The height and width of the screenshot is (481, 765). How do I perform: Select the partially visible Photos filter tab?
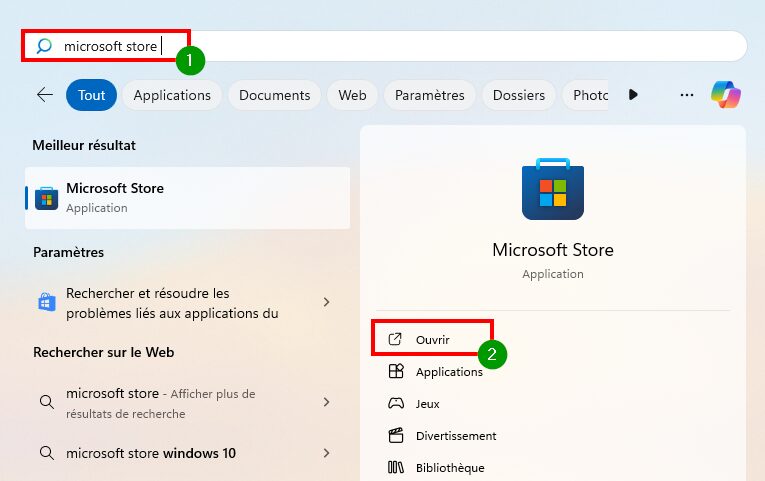click(x=585, y=95)
